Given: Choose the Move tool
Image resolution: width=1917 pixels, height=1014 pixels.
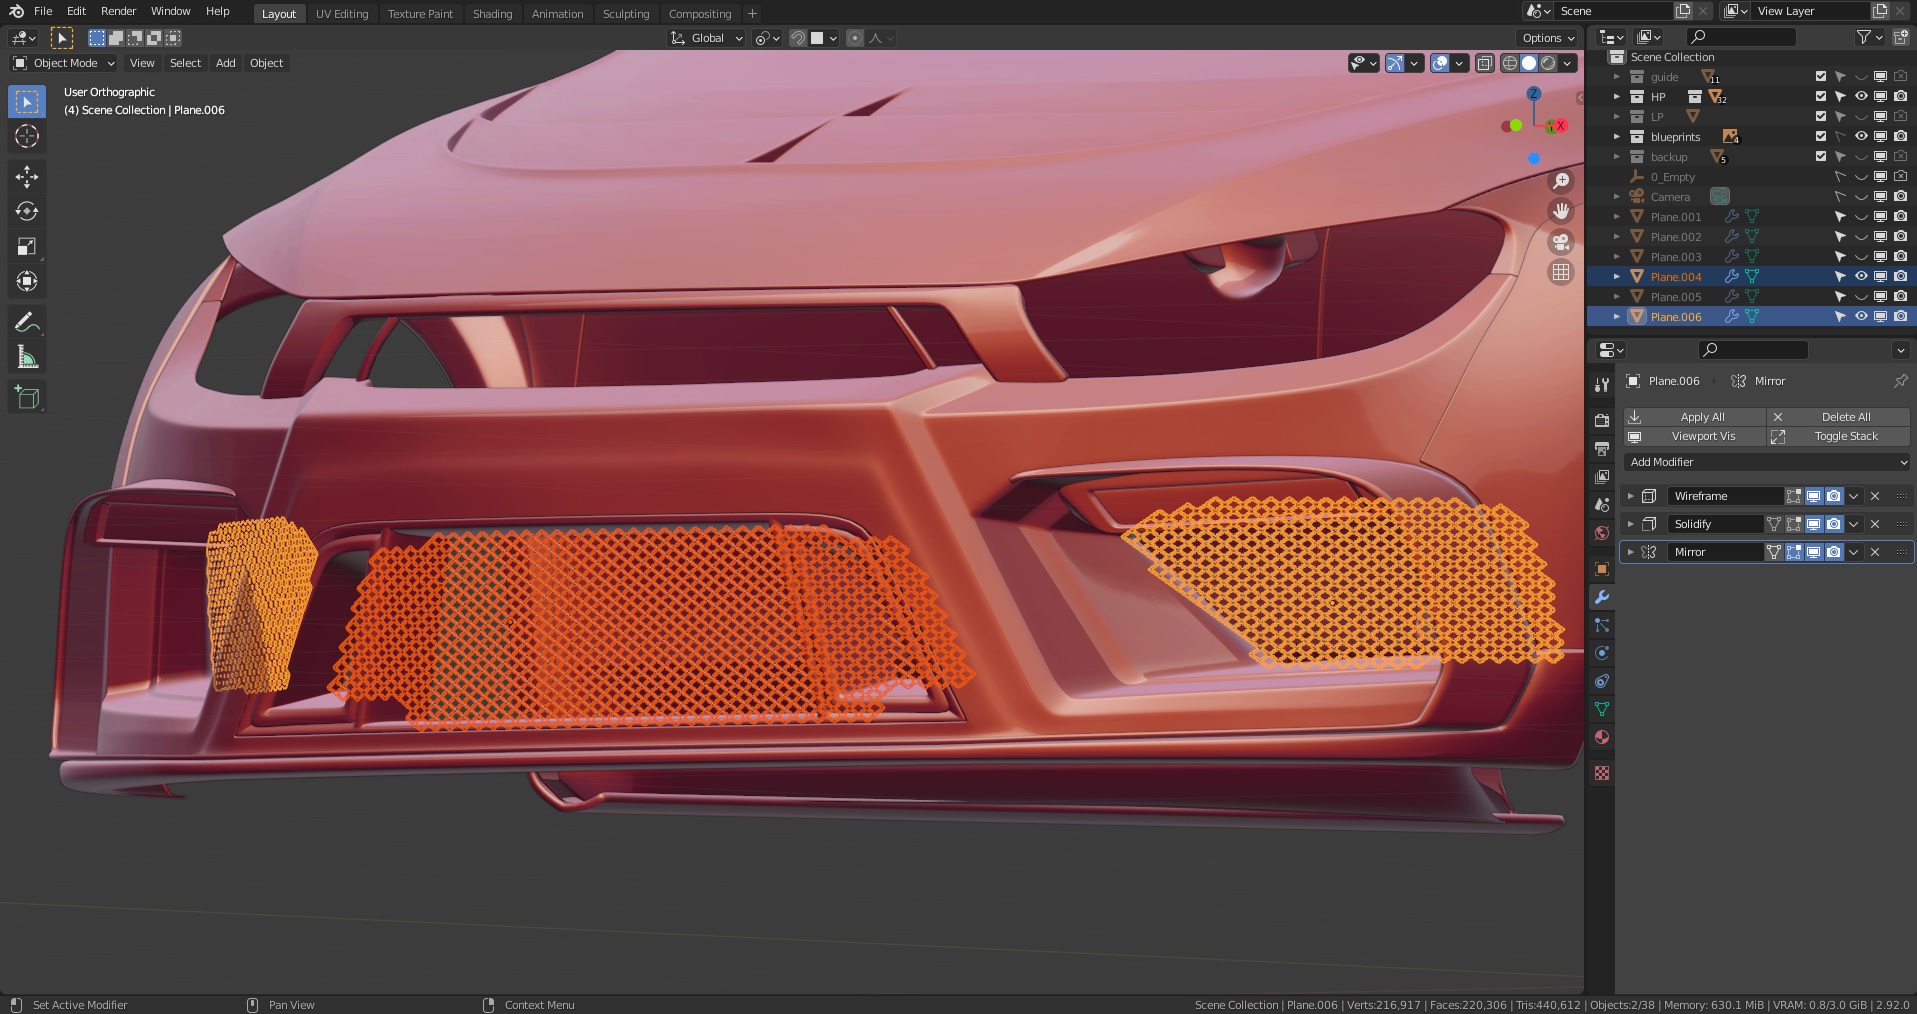Looking at the screenshot, I should click(x=27, y=177).
